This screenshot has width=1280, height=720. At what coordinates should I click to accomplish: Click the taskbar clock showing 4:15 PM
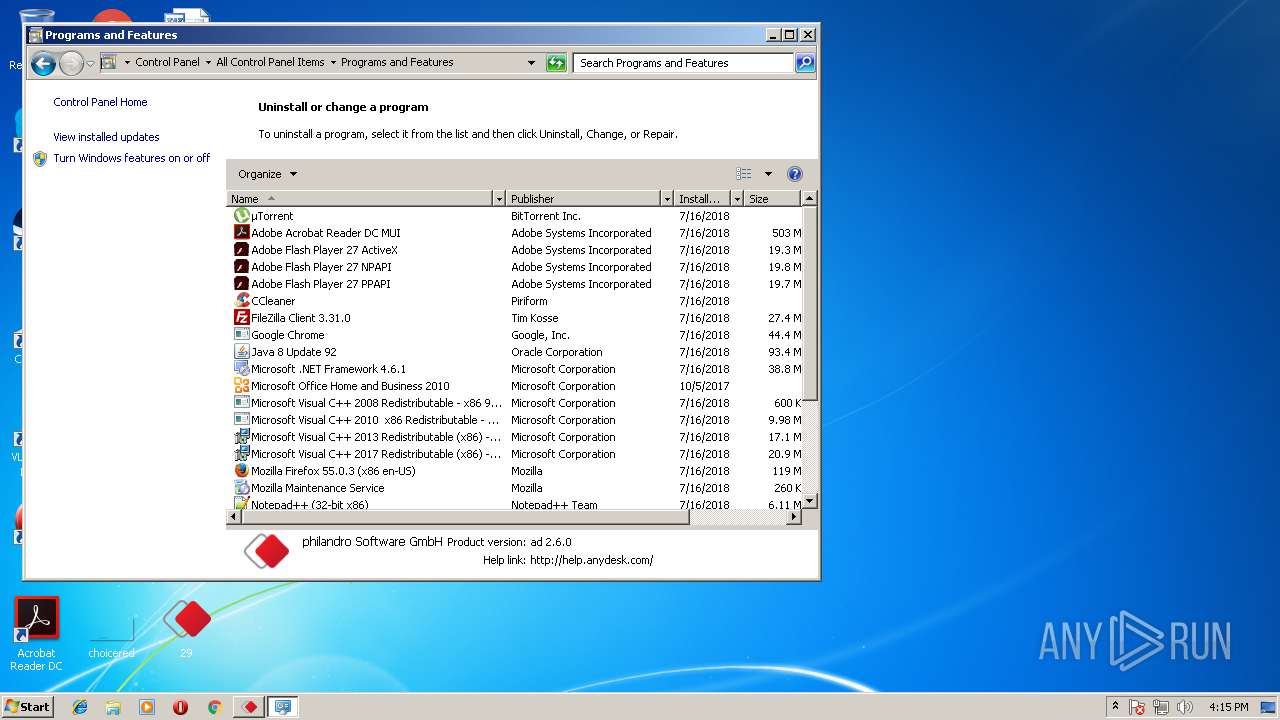coord(1228,707)
